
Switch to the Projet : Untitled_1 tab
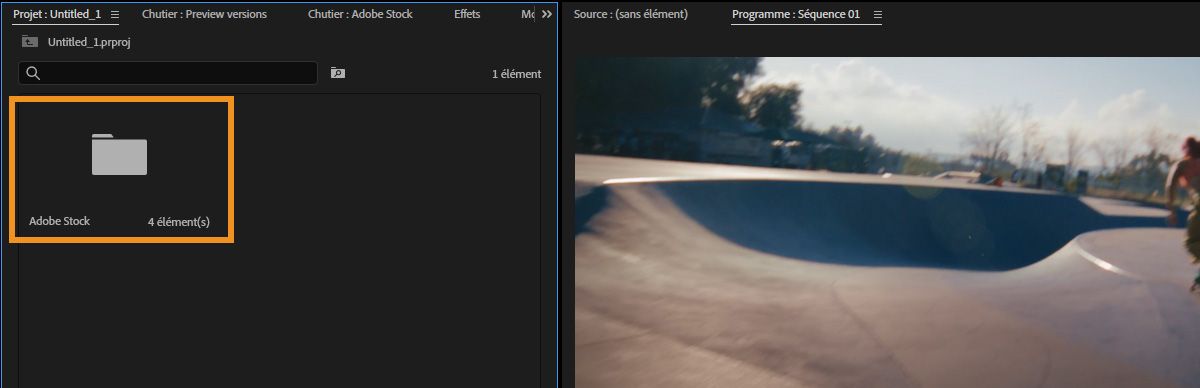[x=57, y=15]
